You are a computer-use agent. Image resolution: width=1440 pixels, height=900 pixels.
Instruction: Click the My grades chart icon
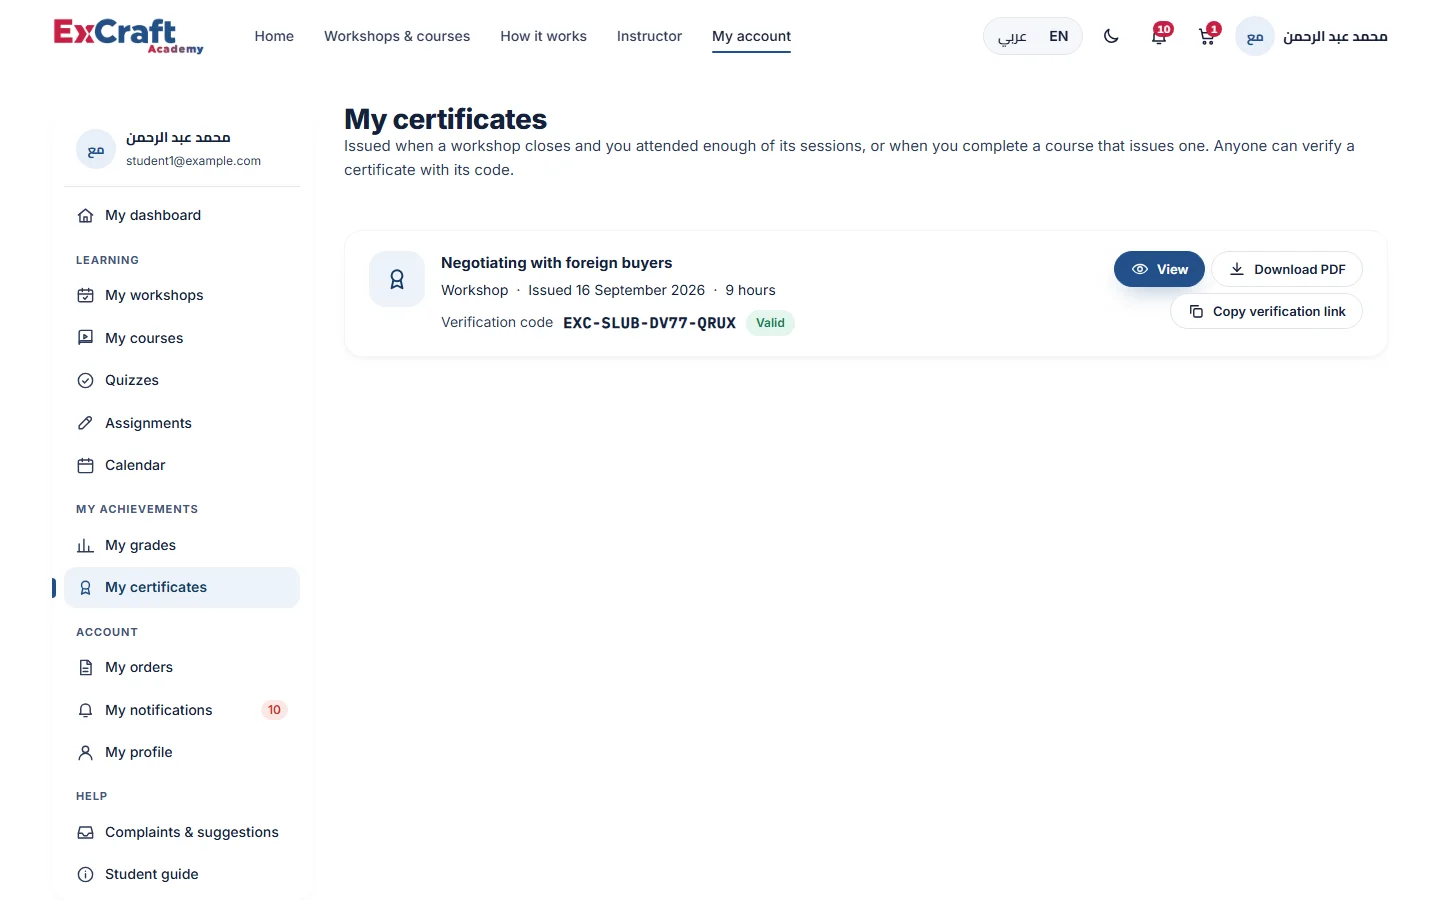click(86, 545)
